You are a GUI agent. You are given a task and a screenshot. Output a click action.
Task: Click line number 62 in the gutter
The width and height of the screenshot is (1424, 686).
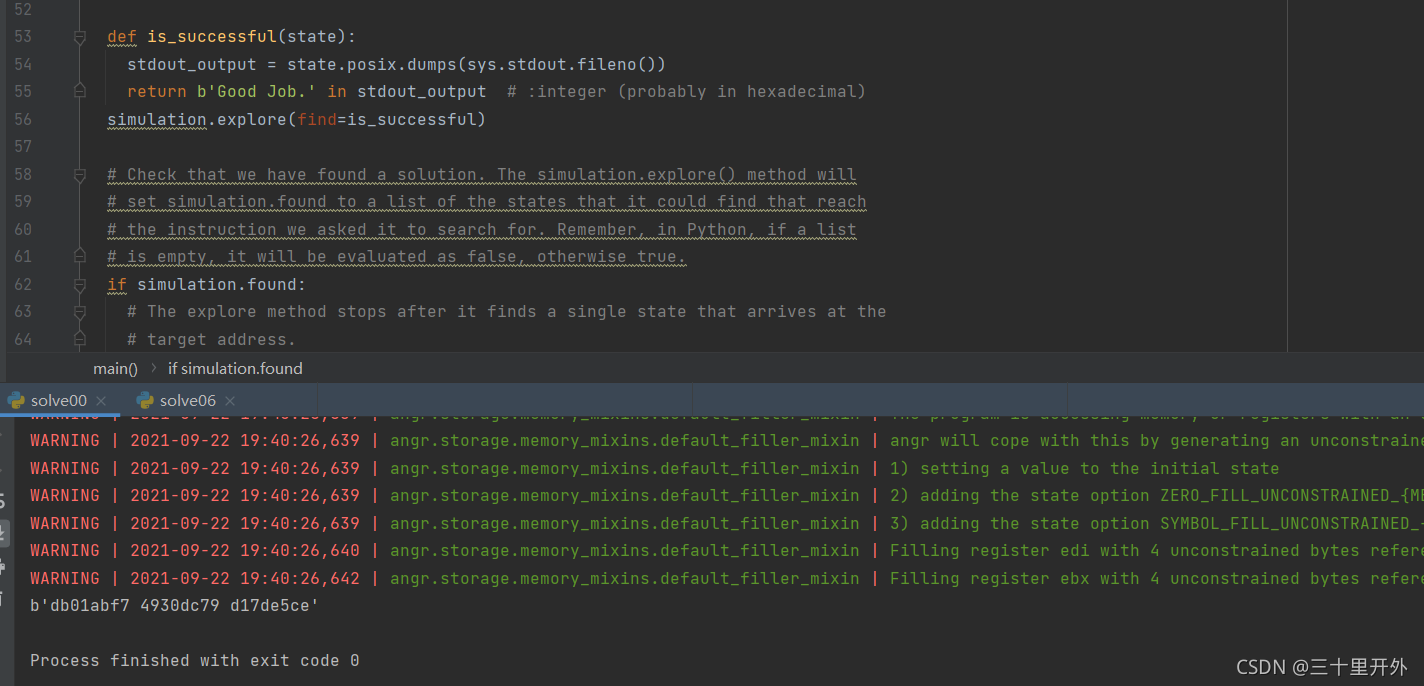[22, 285]
